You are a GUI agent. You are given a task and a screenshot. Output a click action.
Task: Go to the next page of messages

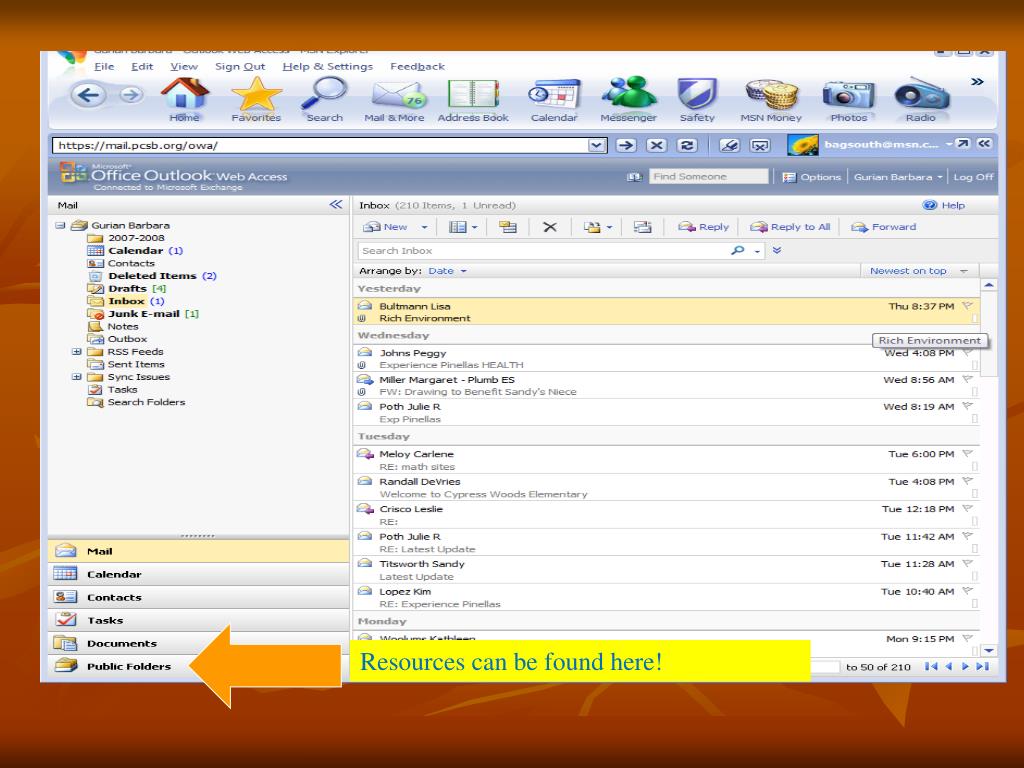point(965,667)
